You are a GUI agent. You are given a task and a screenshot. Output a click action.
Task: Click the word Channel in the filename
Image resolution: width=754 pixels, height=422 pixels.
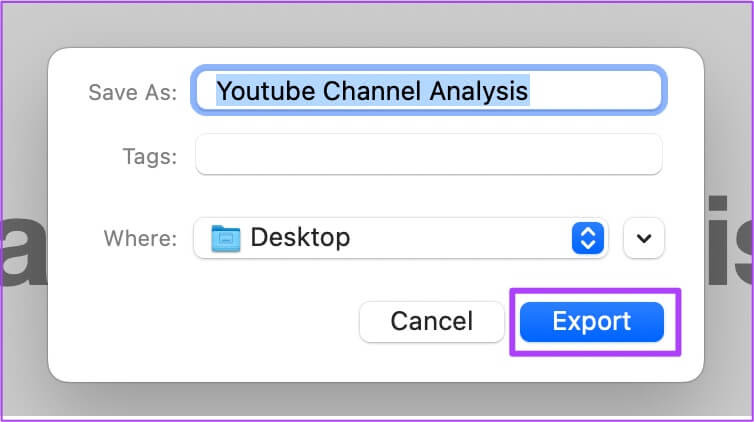tap(372, 91)
